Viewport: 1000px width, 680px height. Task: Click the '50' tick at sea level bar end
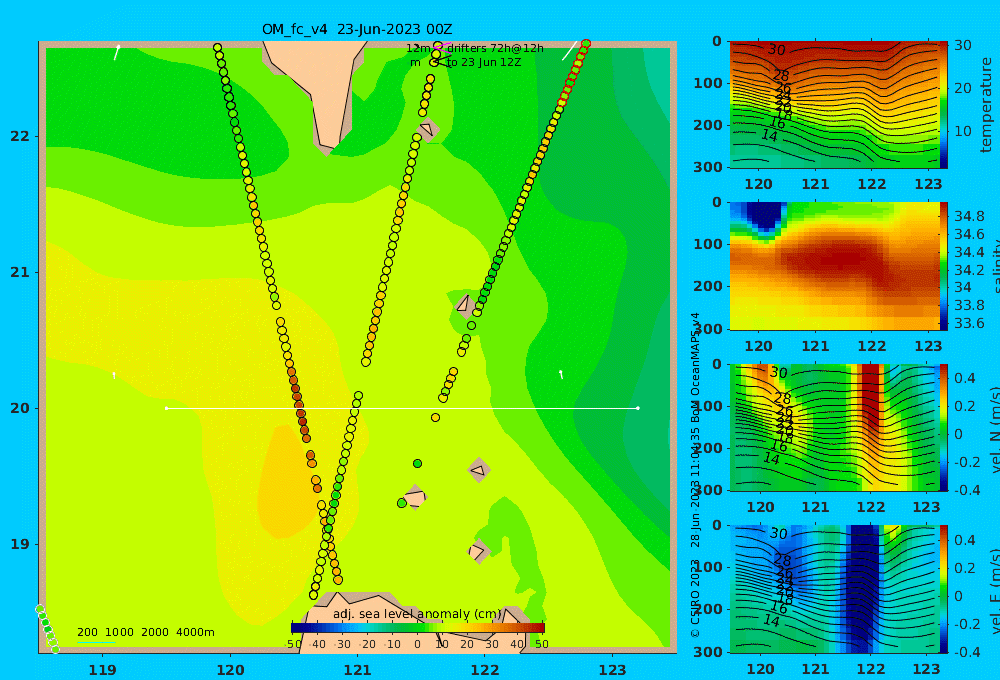pyautogui.click(x=541, y=644)
